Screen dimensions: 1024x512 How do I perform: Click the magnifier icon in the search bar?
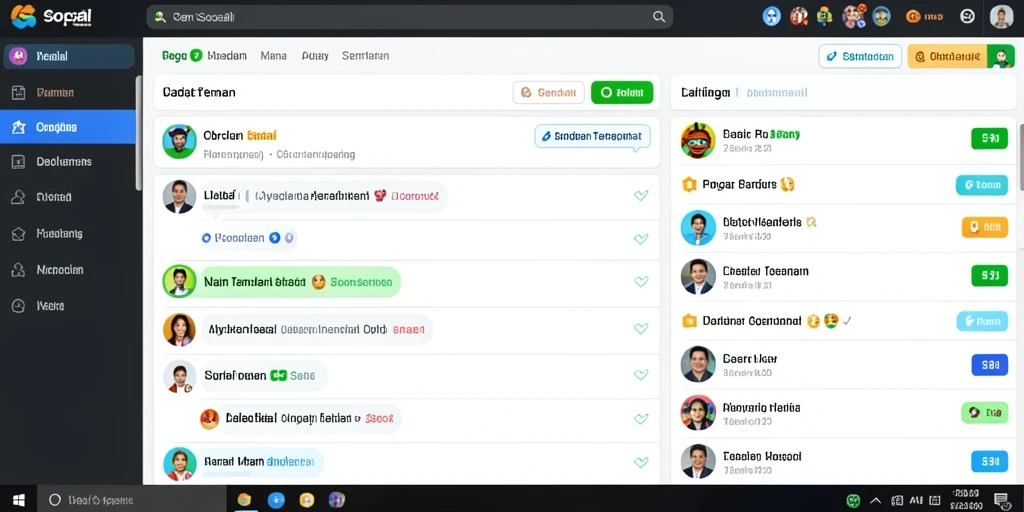[659, 17]
